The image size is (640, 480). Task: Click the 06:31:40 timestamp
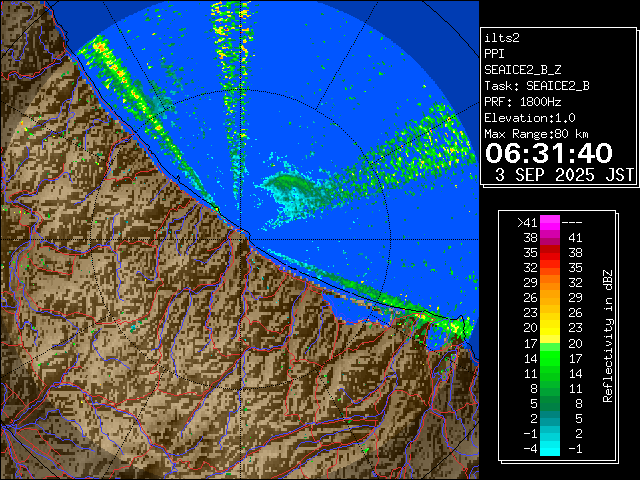[548, 153]
